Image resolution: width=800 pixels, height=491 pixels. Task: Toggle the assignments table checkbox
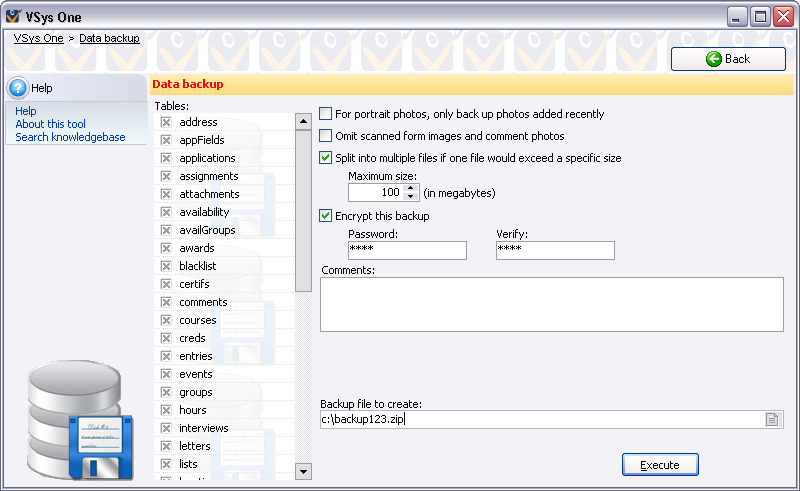tap(166, 176)
